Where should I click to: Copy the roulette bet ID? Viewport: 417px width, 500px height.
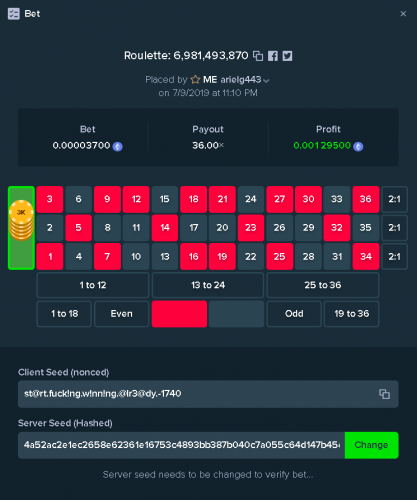tap(258, 56)
